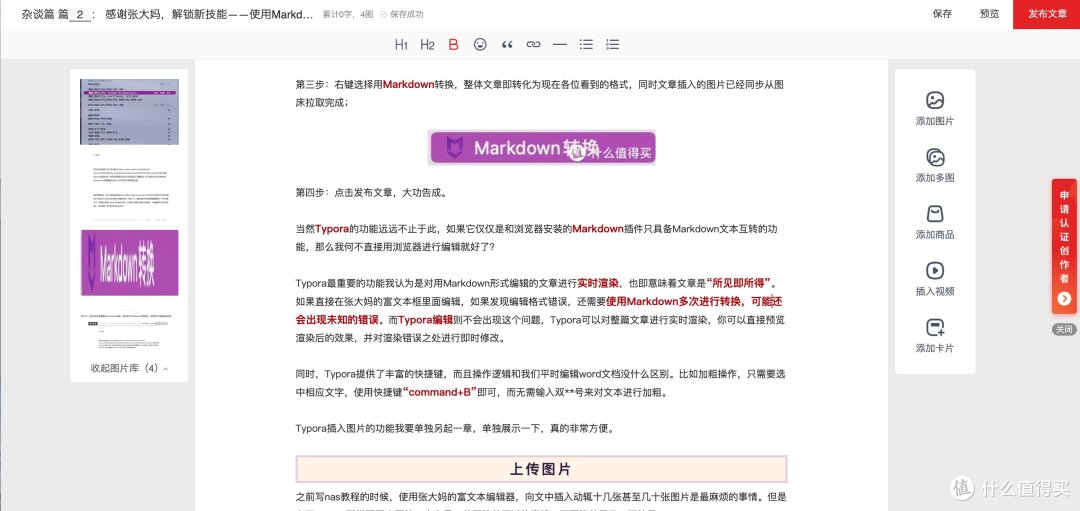Create an ordered numbered list

tap(612, 44)
